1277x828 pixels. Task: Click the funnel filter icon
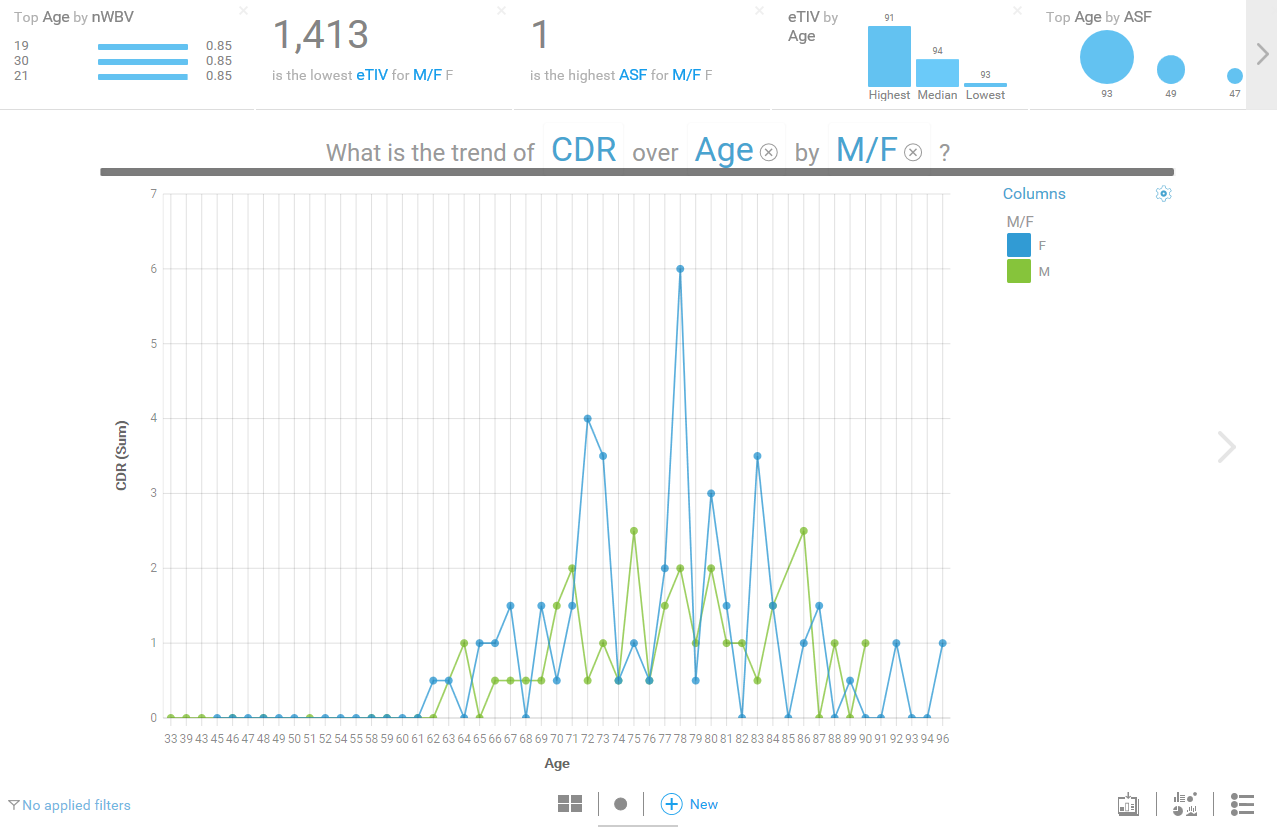pyautogui.click(x=13, y=805)
